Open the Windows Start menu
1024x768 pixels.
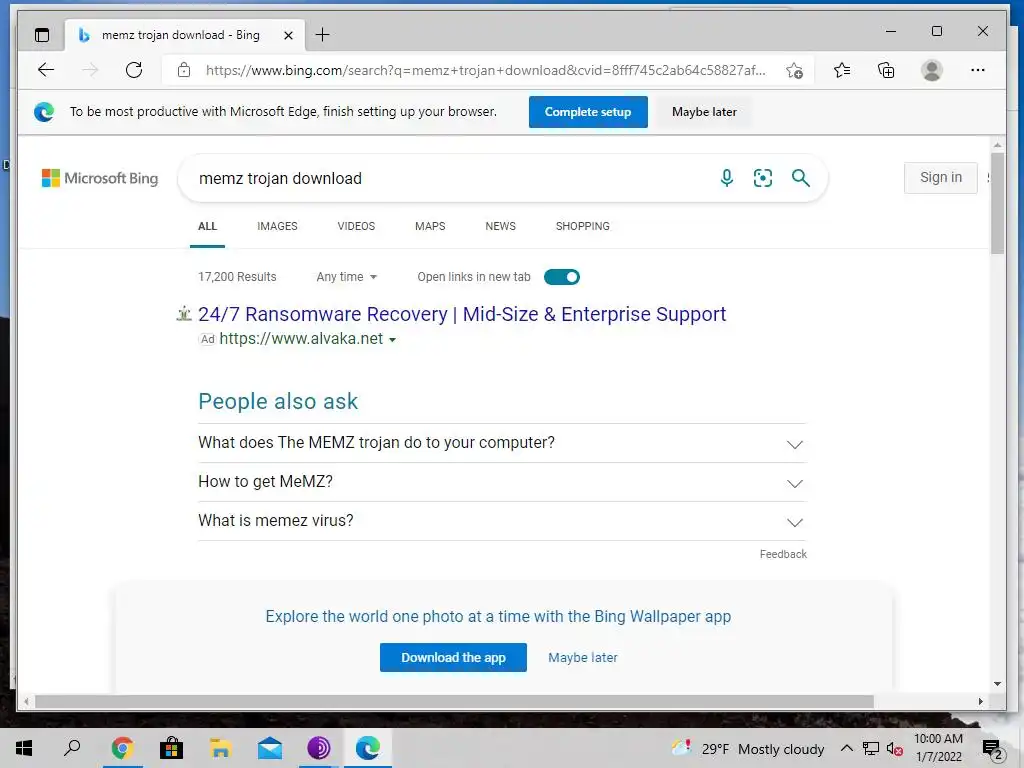point(24,748)
